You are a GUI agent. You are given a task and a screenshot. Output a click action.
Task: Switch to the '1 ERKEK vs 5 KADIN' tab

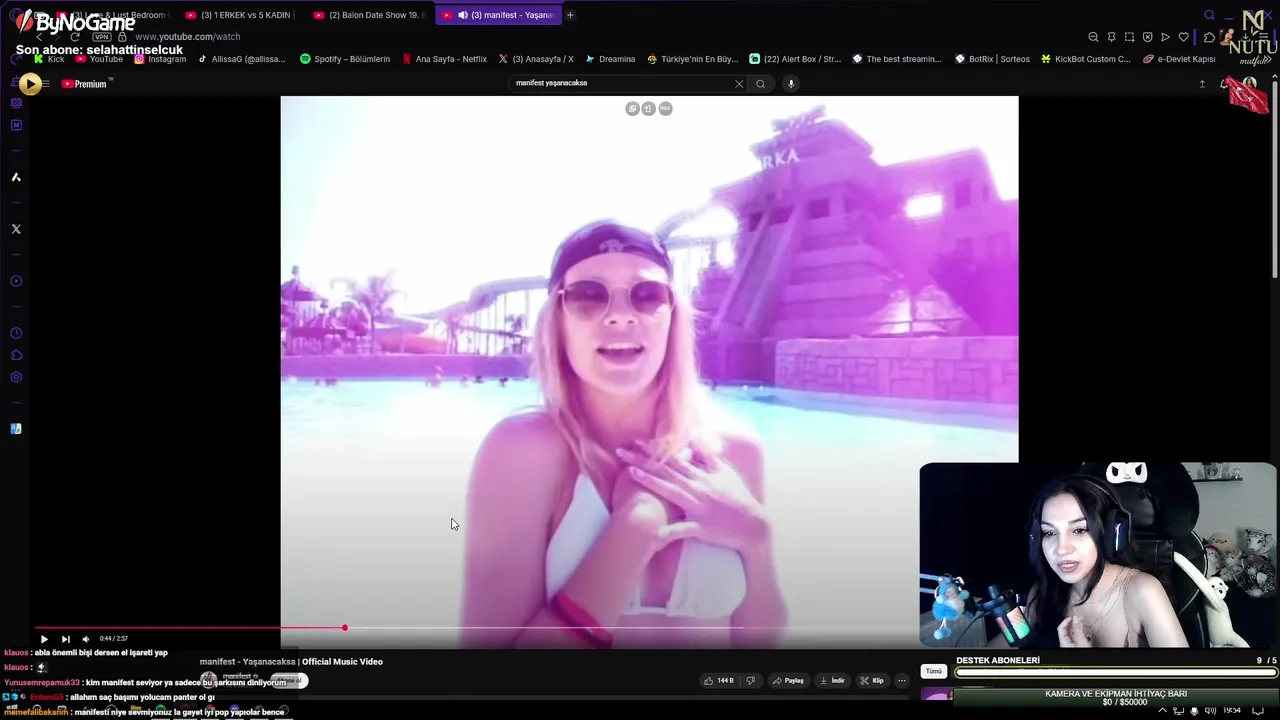click(x=240, y=15)
